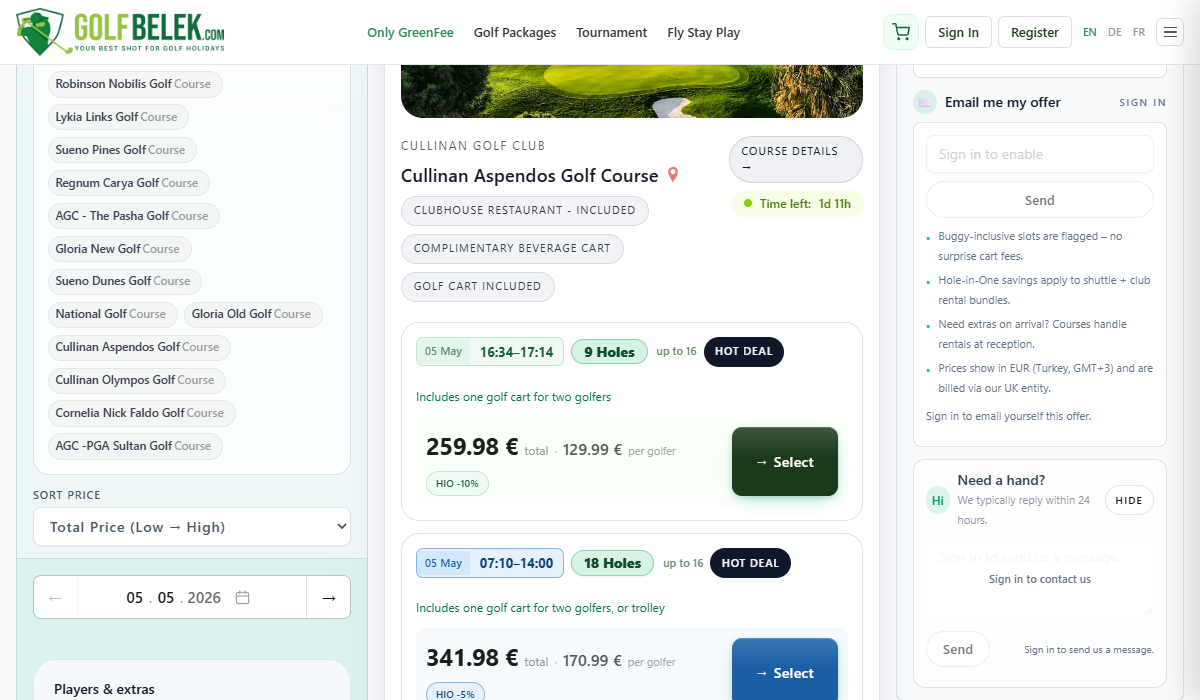Click the Sign in to enable email field

pos(1040,154)
